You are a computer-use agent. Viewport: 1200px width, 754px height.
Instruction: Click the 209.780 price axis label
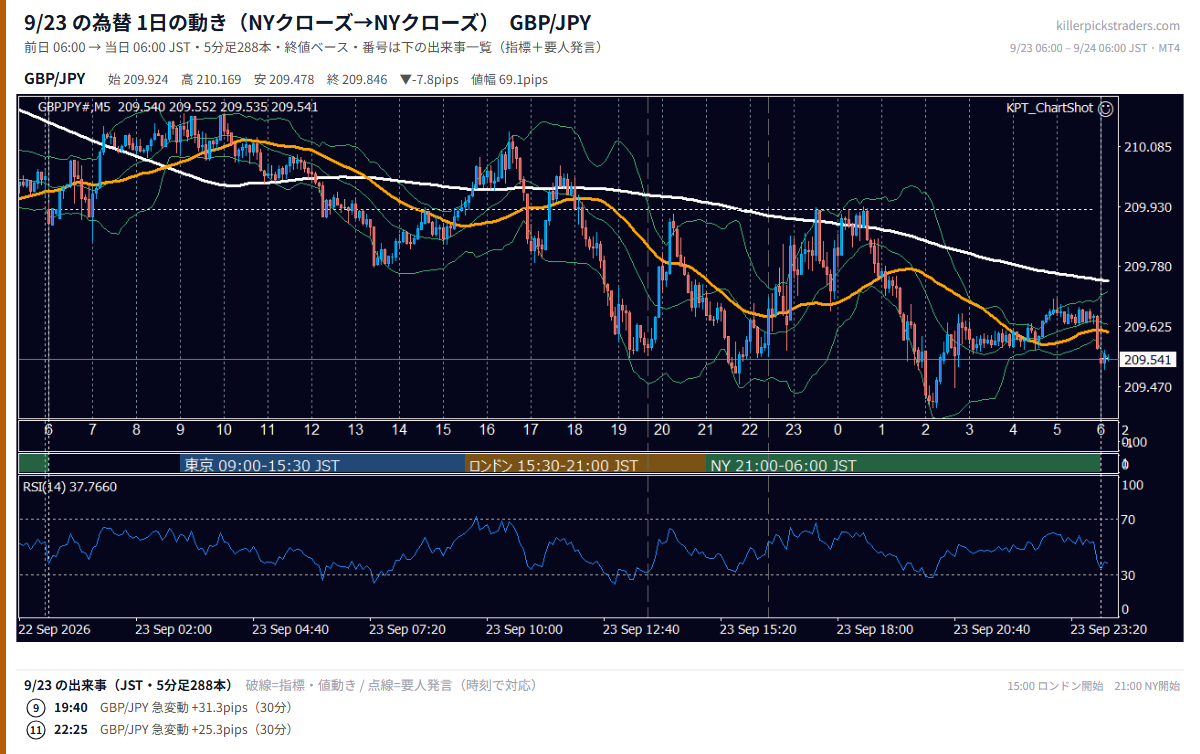tap(1148, 267)
